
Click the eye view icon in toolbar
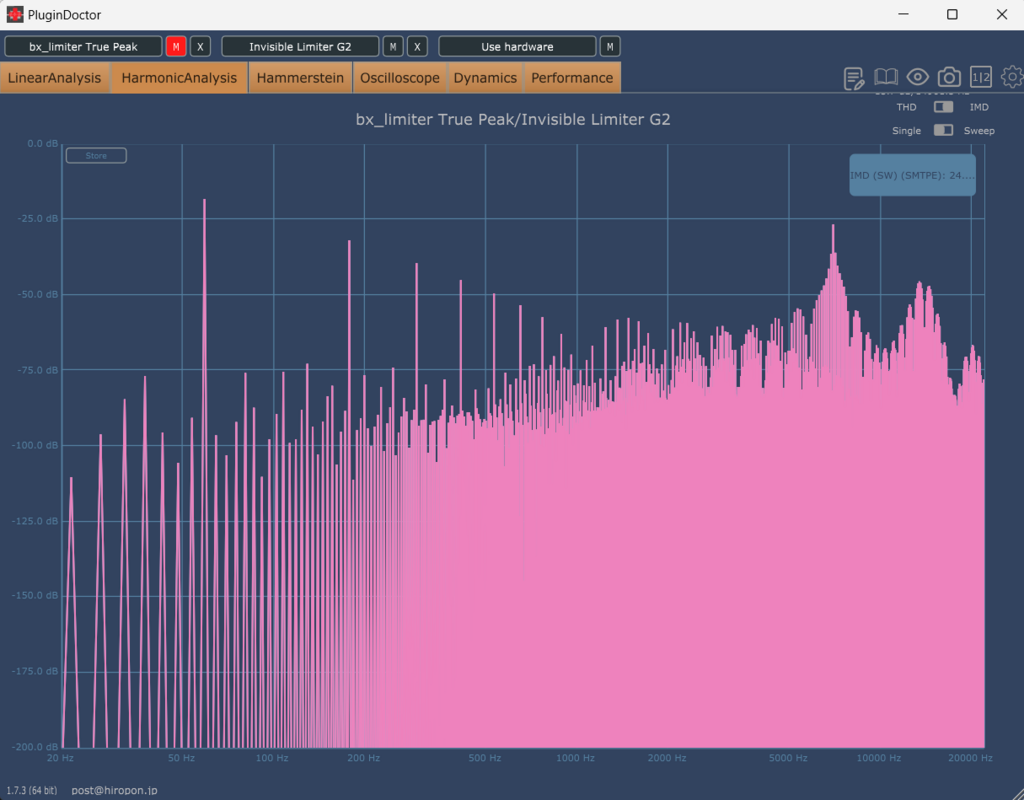918,77
